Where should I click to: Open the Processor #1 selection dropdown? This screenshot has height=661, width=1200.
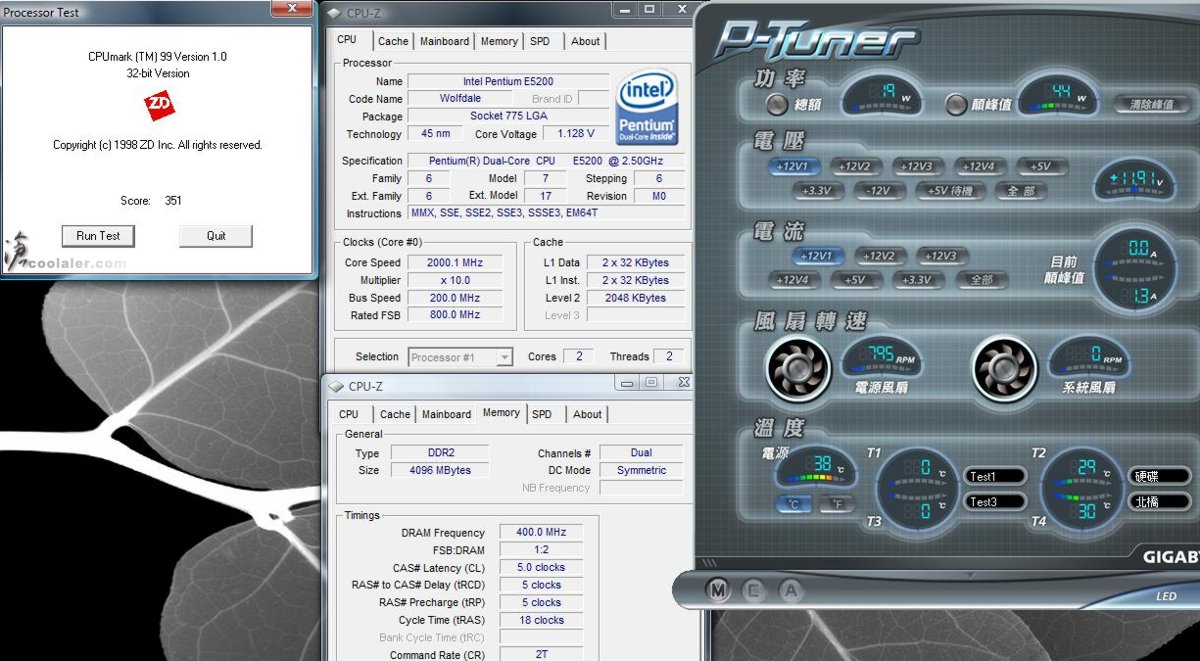click(460, 357)
